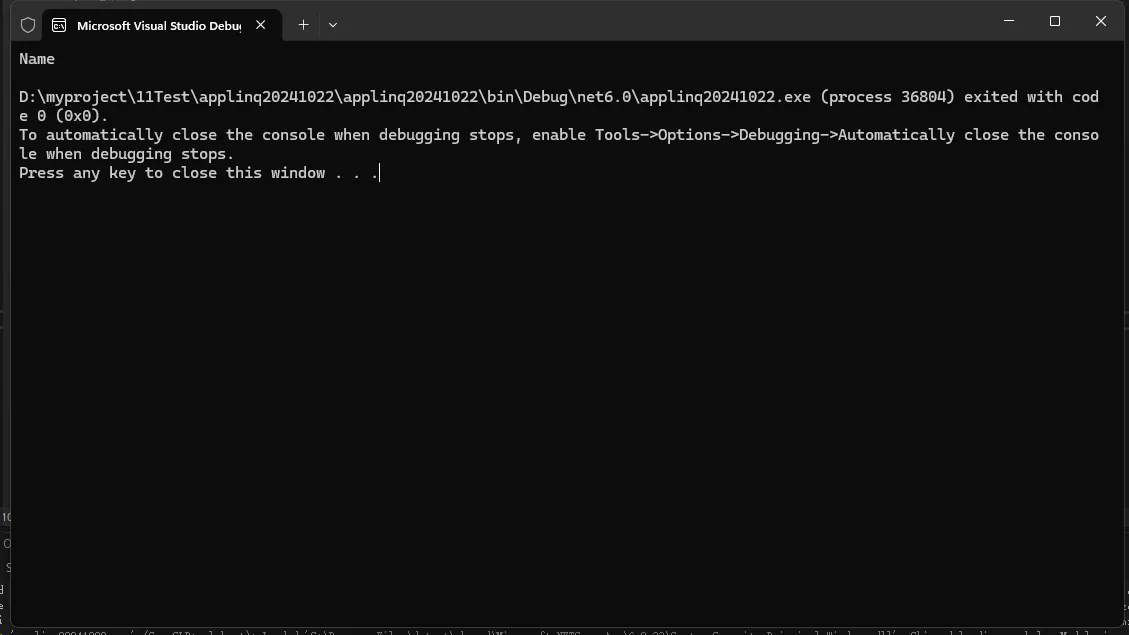Screen dimensions: 1129x635
Task: Maximize the terminal window
Action: (1054, 21)
